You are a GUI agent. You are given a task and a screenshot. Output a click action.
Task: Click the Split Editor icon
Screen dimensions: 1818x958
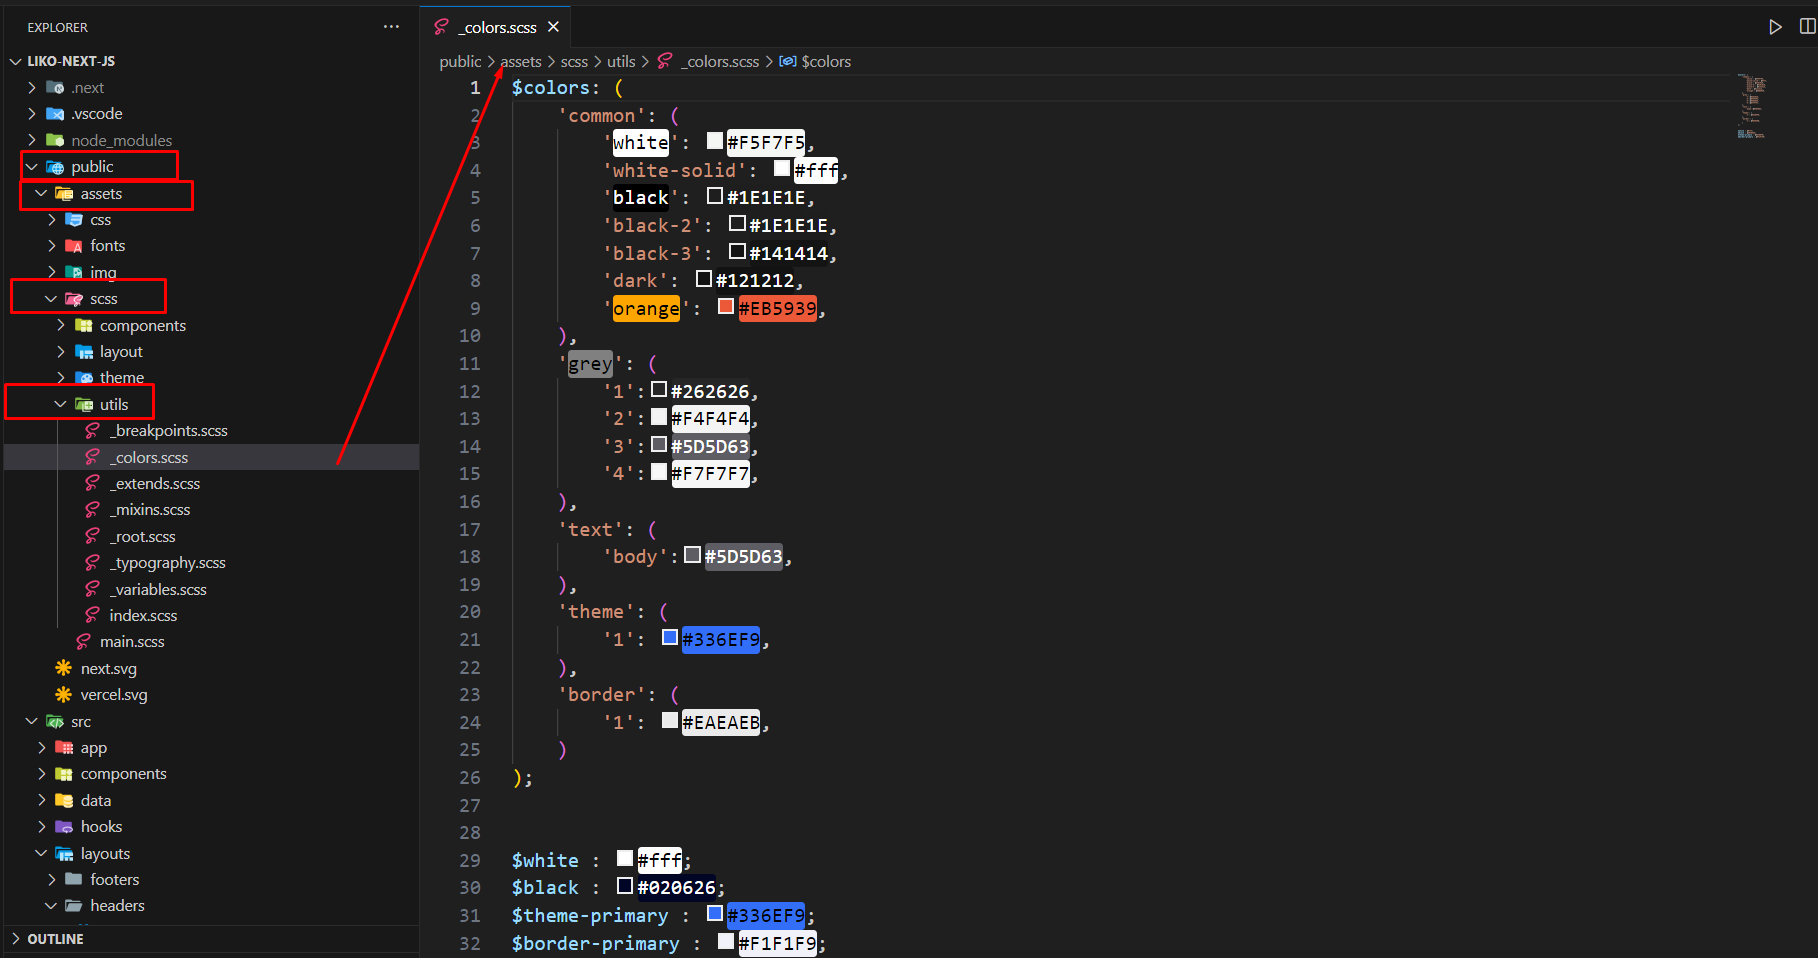[x=1807, y=27]
